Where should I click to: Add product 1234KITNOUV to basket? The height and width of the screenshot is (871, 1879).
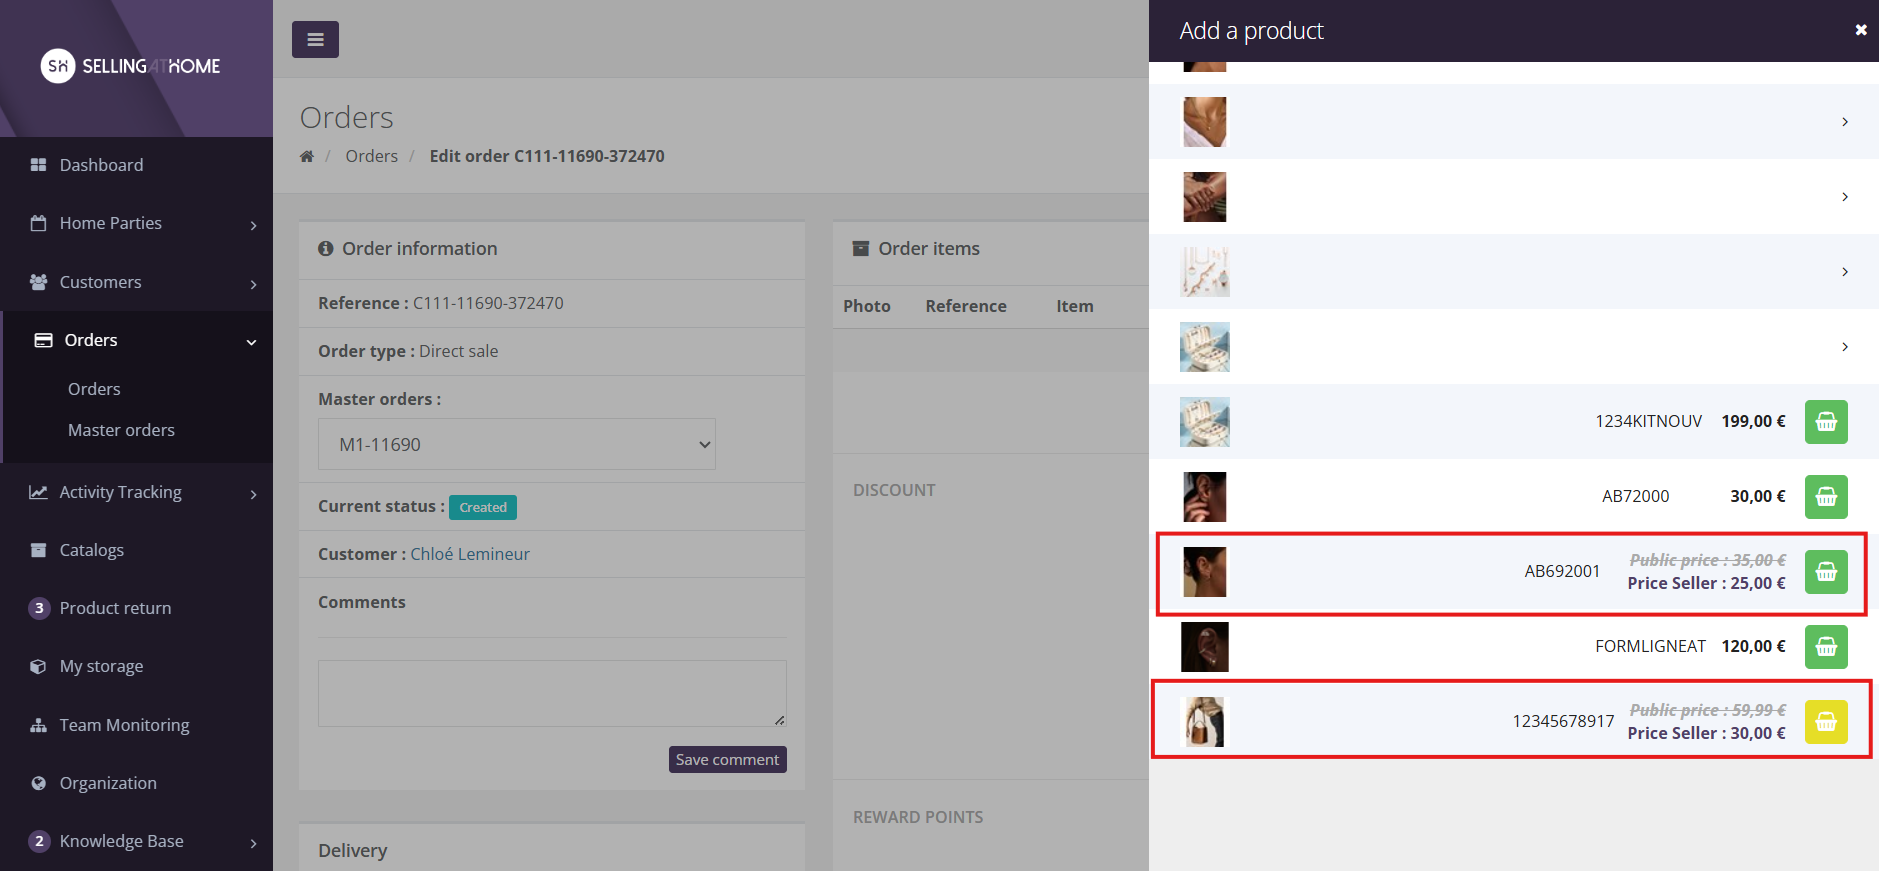1825,422
